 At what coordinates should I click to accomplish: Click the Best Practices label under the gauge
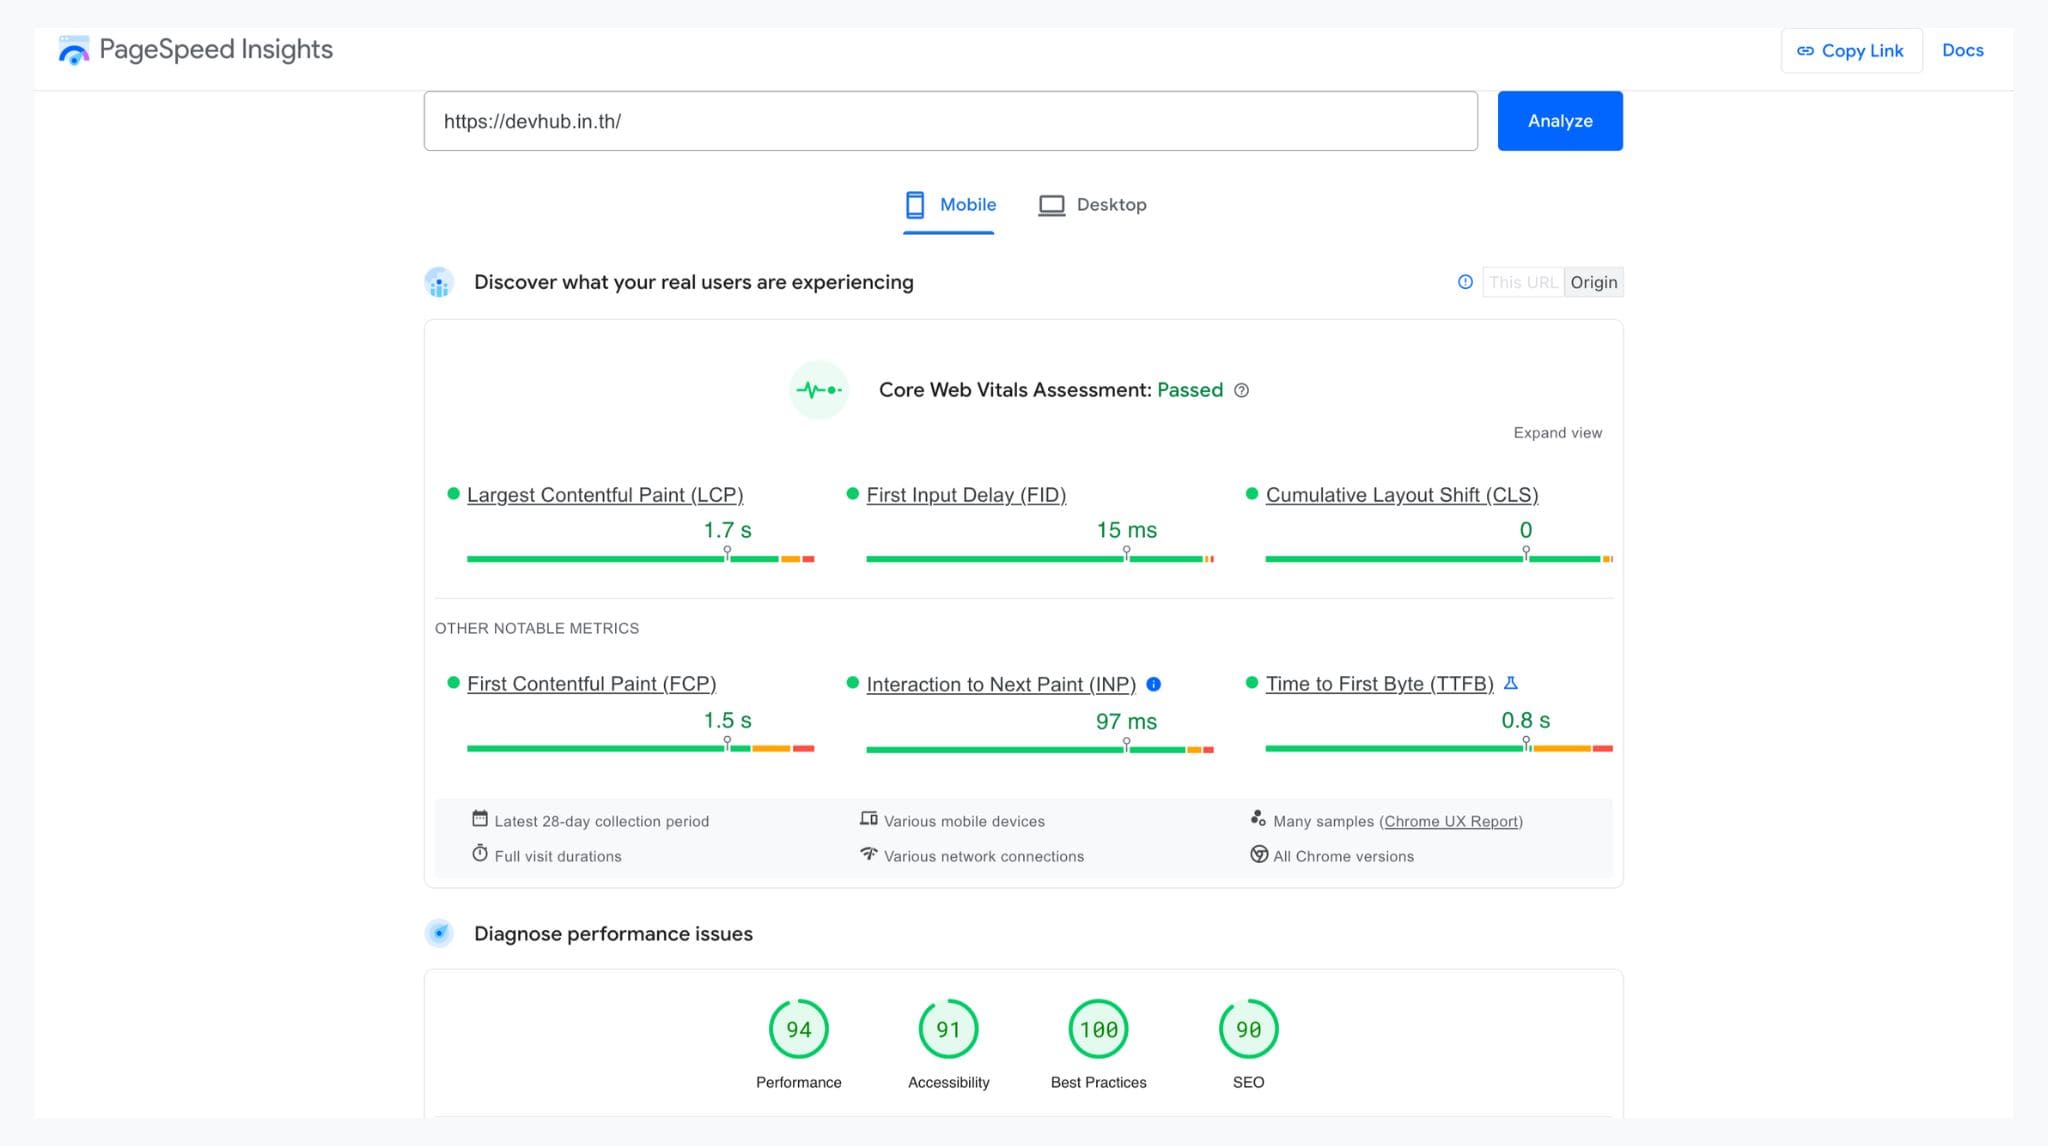pyautogui.click(x=1098, y=1082)
